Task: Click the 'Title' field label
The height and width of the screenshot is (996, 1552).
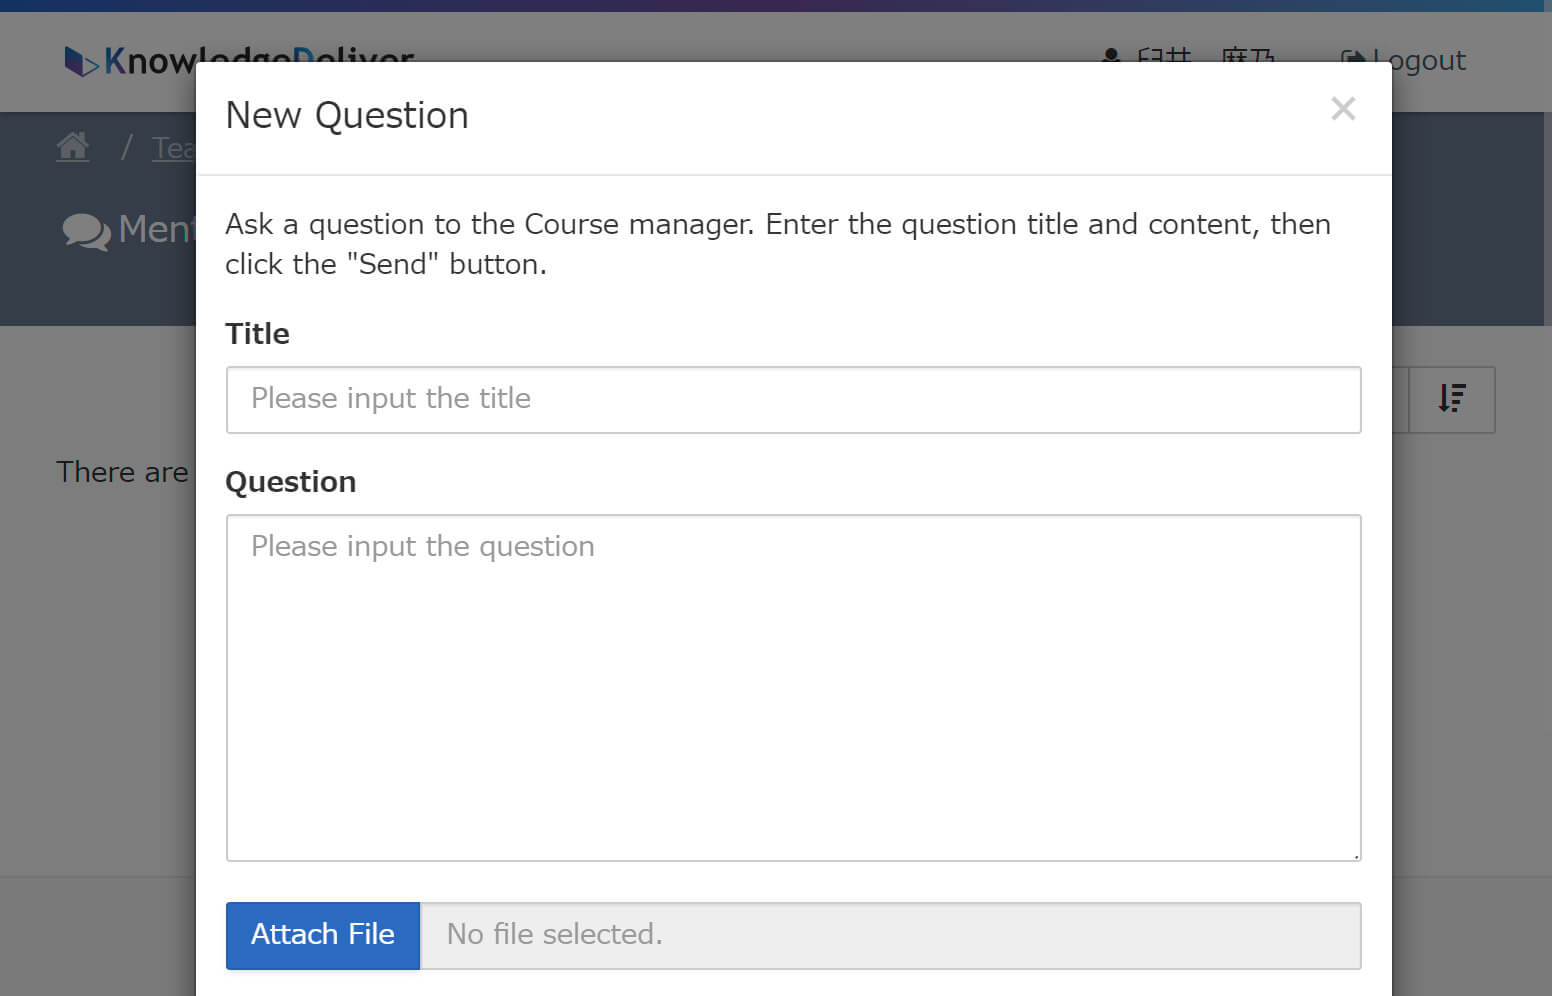Action: (x=257, y=334)
